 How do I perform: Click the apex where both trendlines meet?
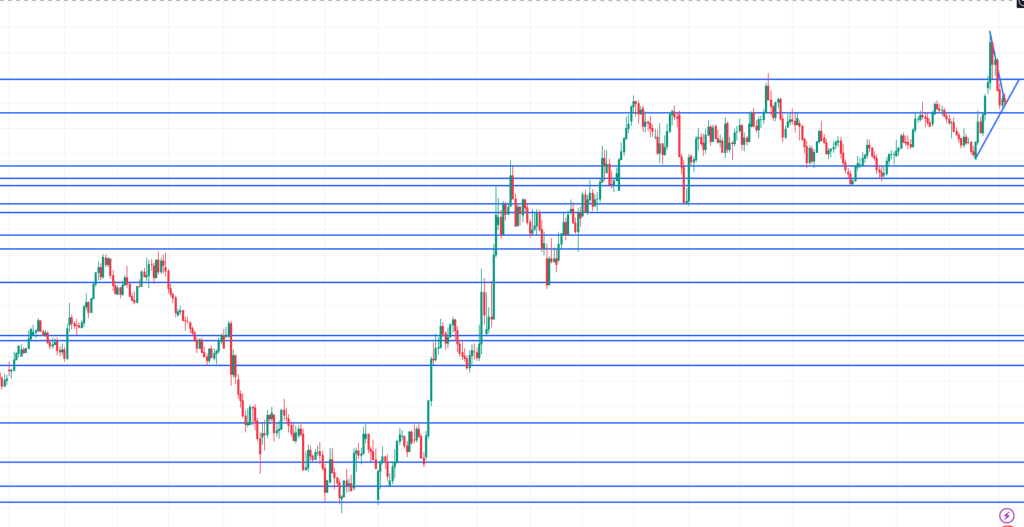(1006, 103)
